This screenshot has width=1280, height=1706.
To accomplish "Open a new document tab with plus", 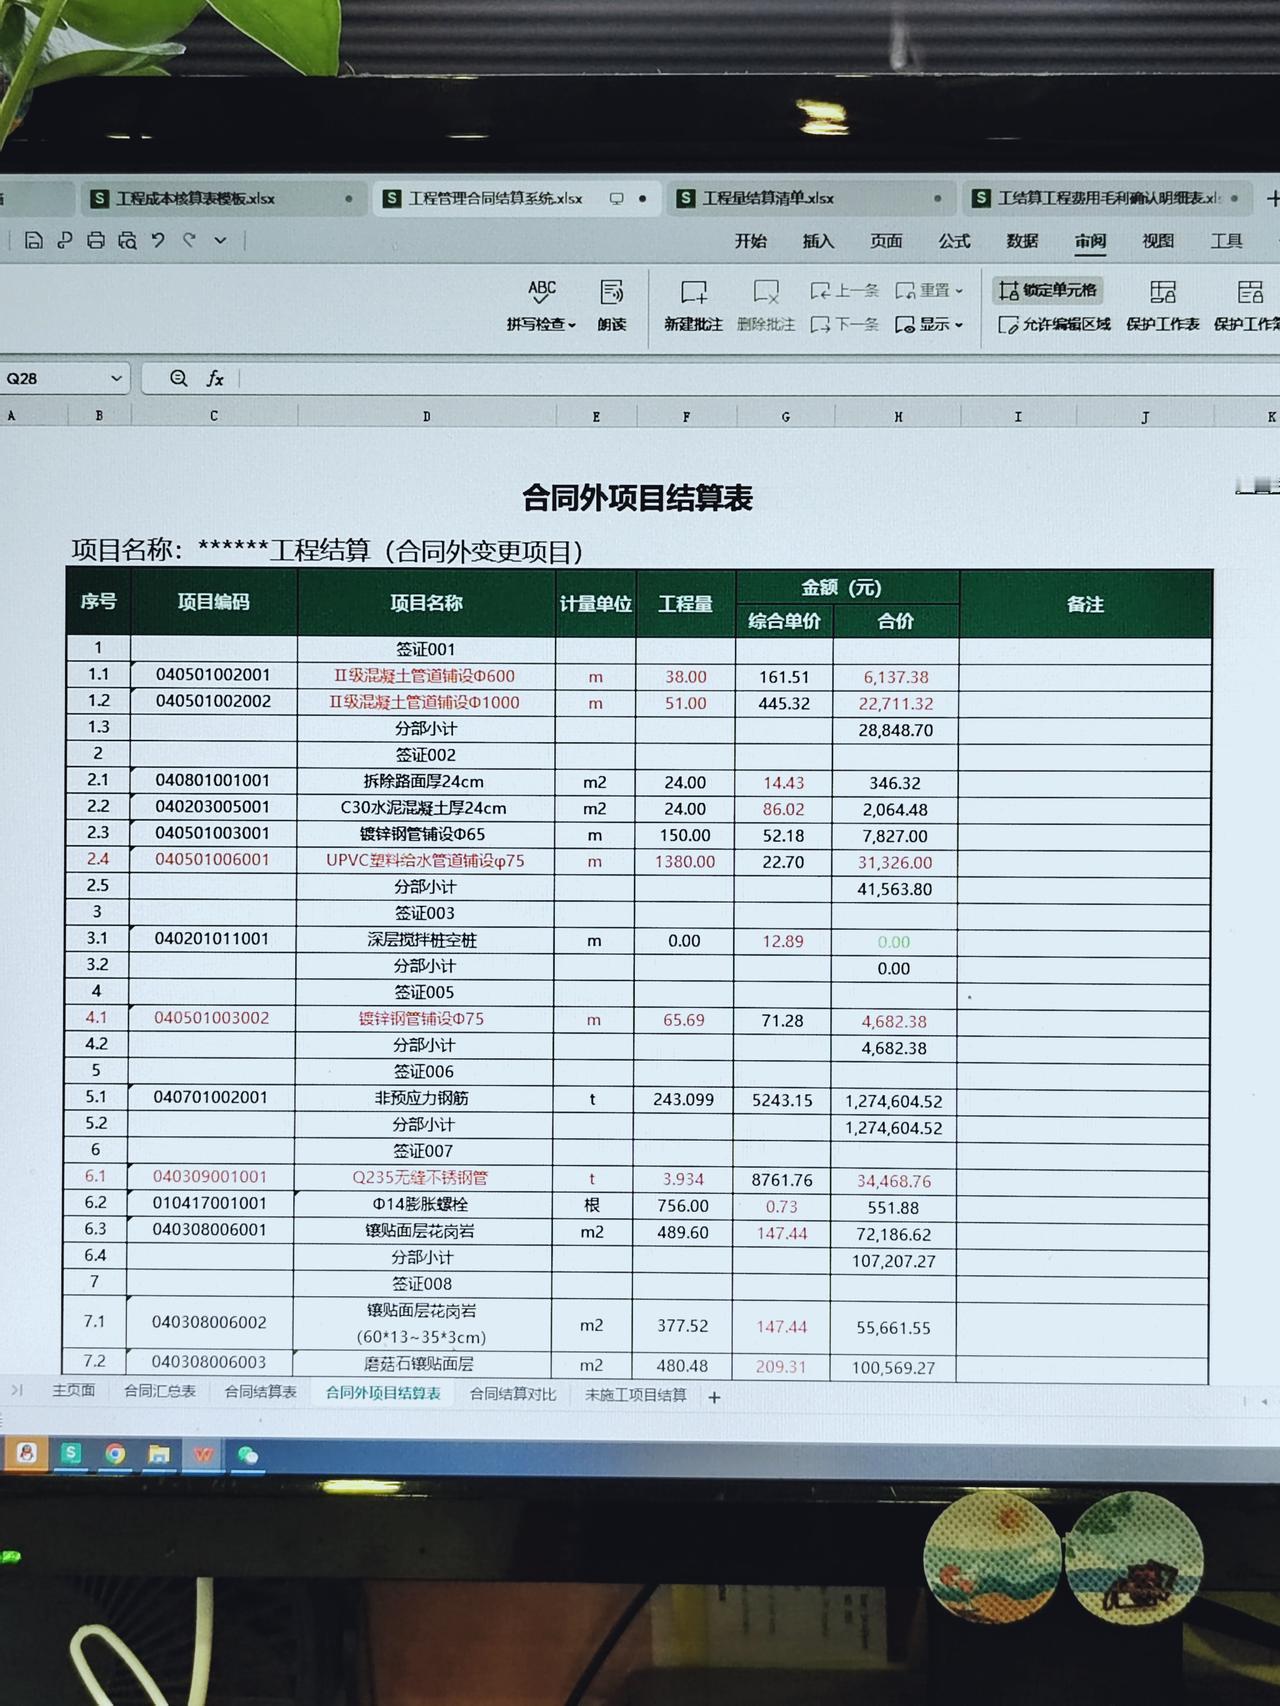I will click(1272, 199).
